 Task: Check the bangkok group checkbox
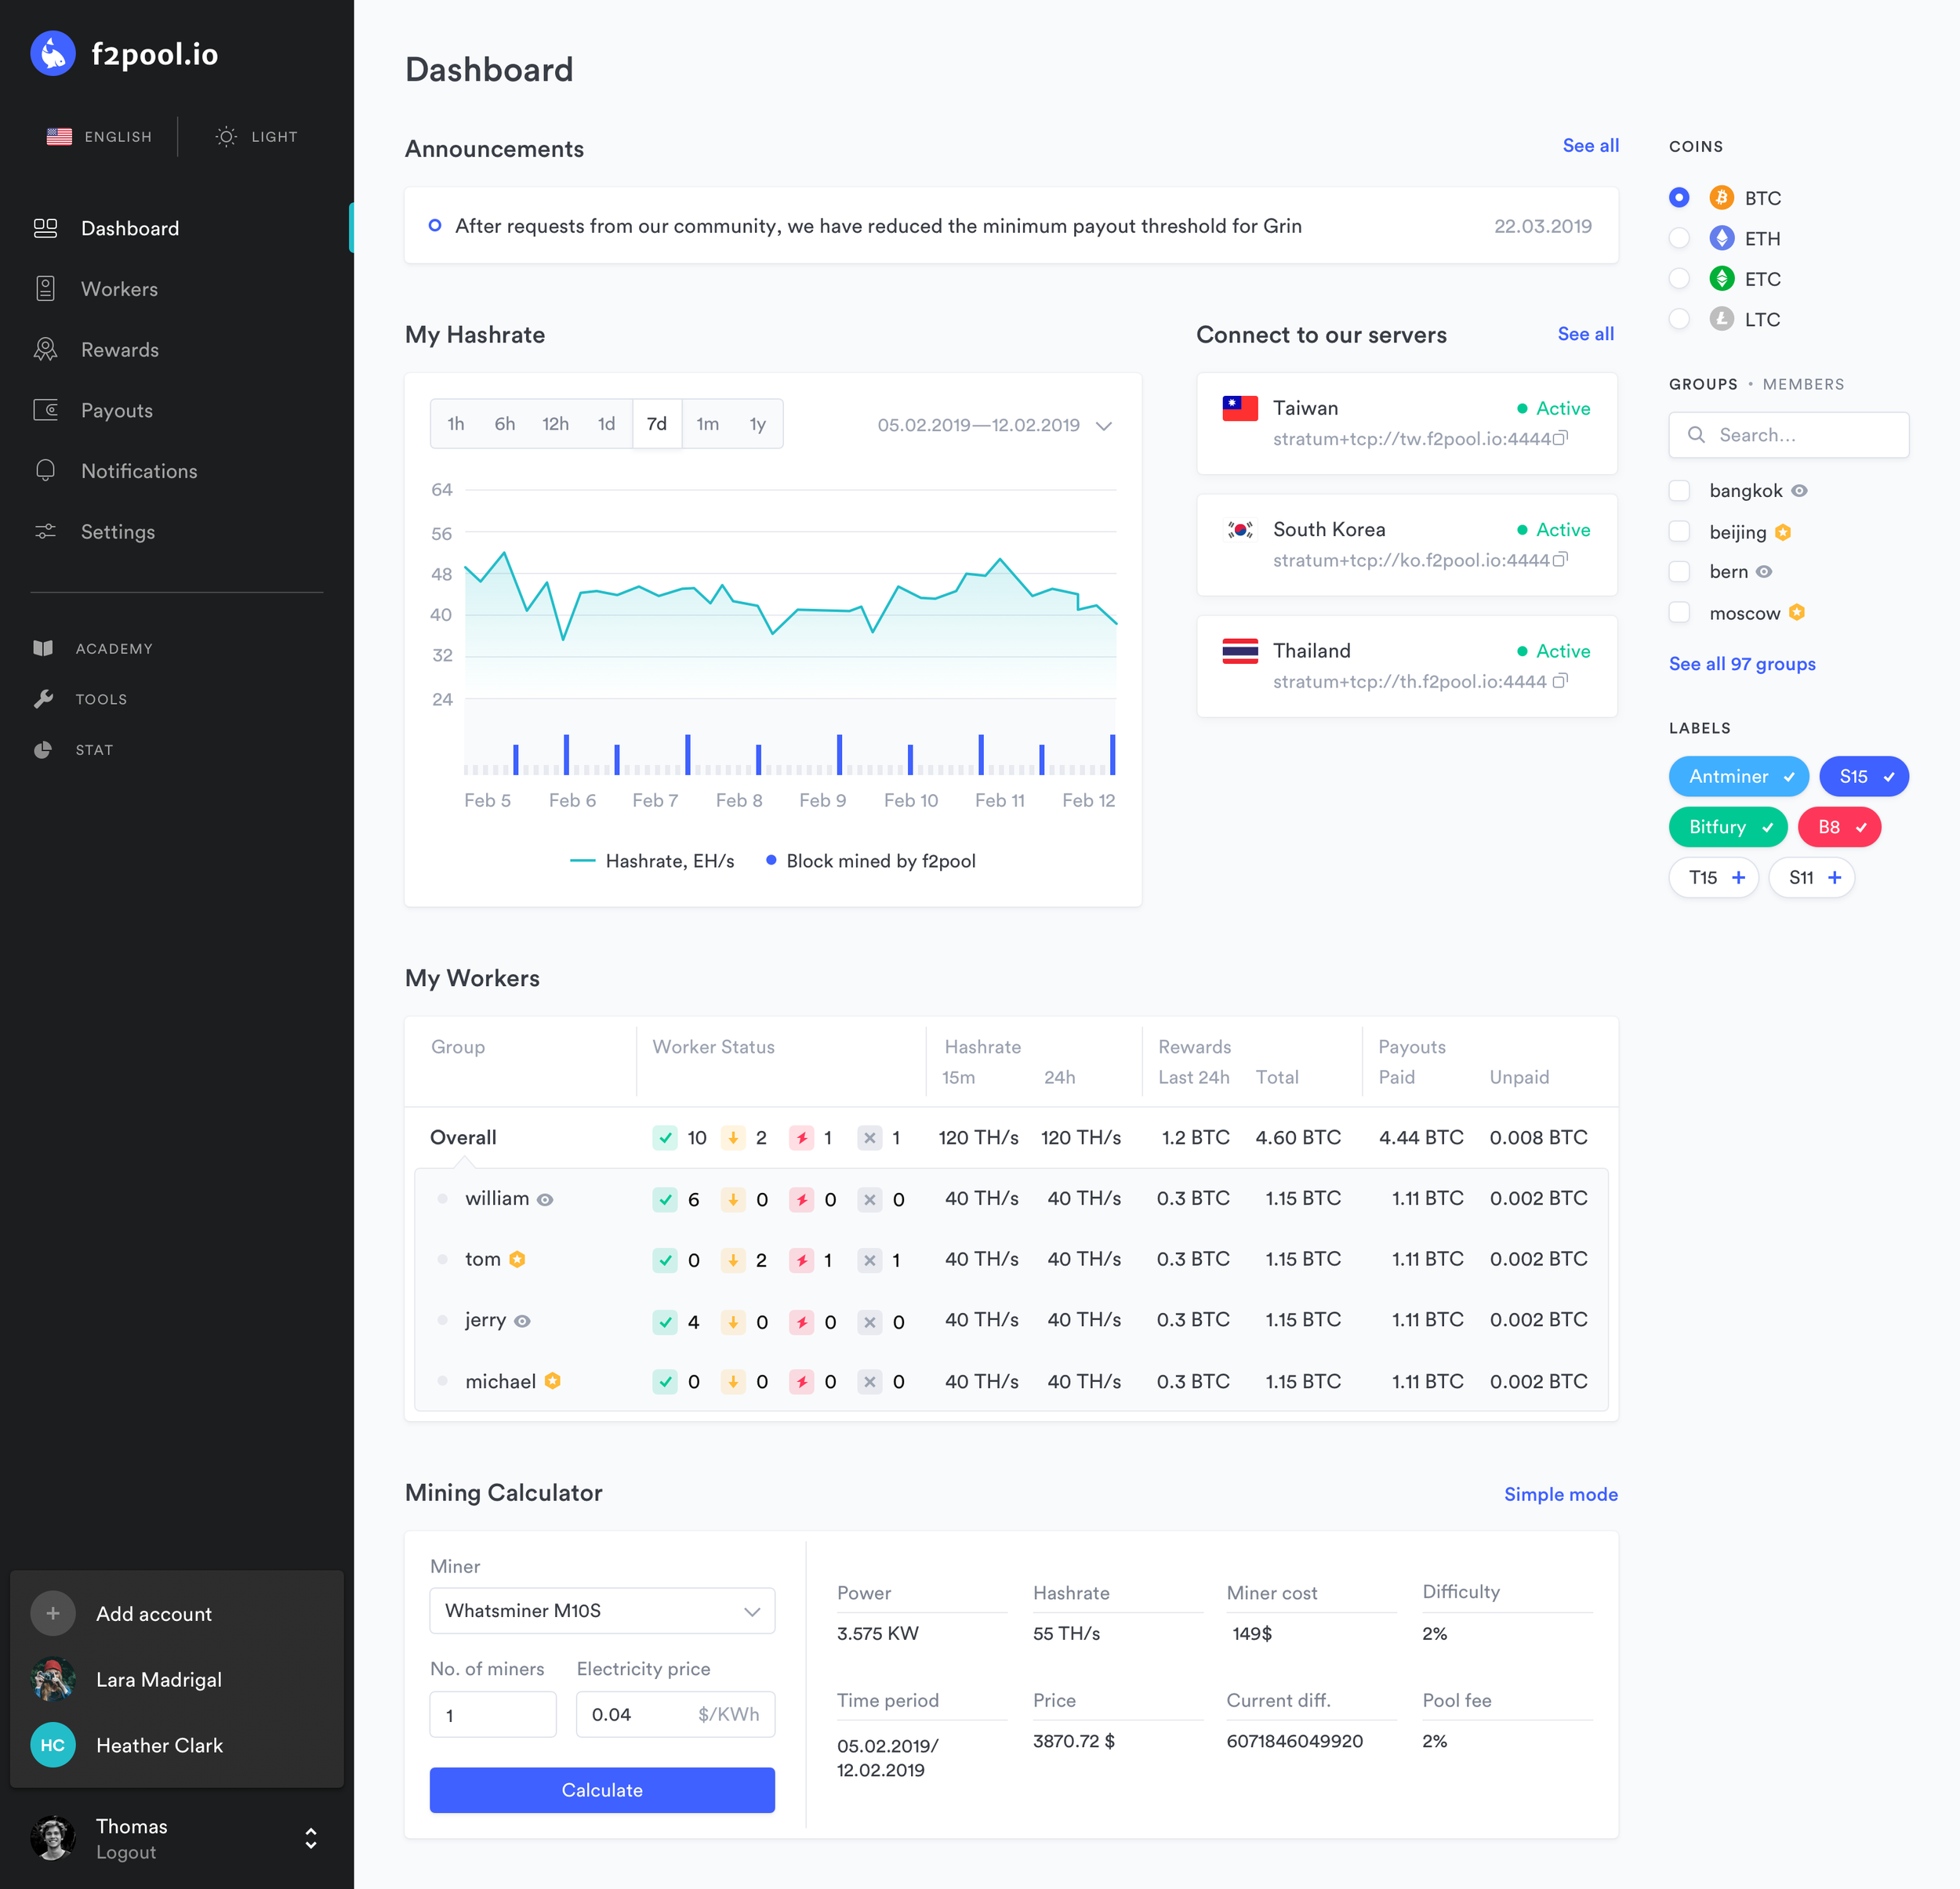point(1680,490)
